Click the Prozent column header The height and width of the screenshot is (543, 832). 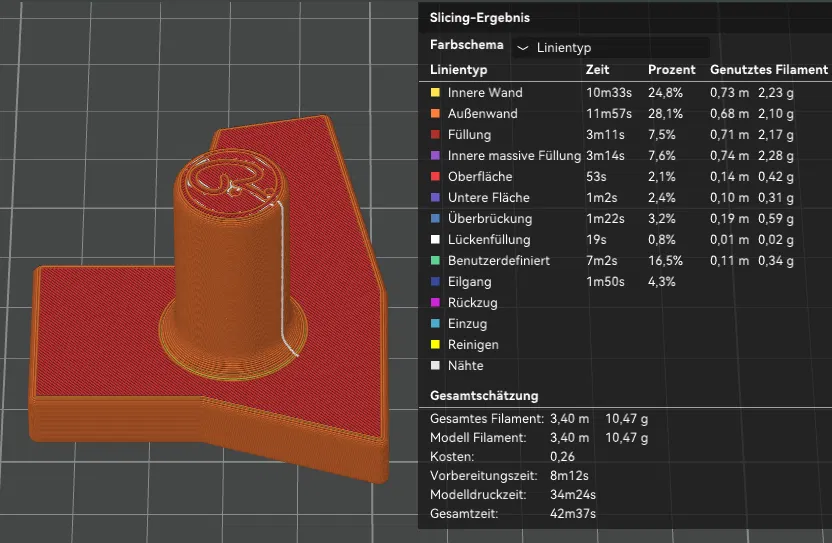pos(671,70)
